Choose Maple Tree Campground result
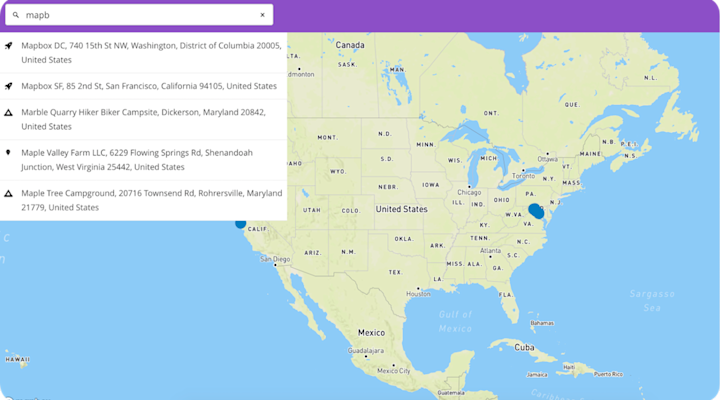Viewport: 720px width, 400px height. (143, 200)
